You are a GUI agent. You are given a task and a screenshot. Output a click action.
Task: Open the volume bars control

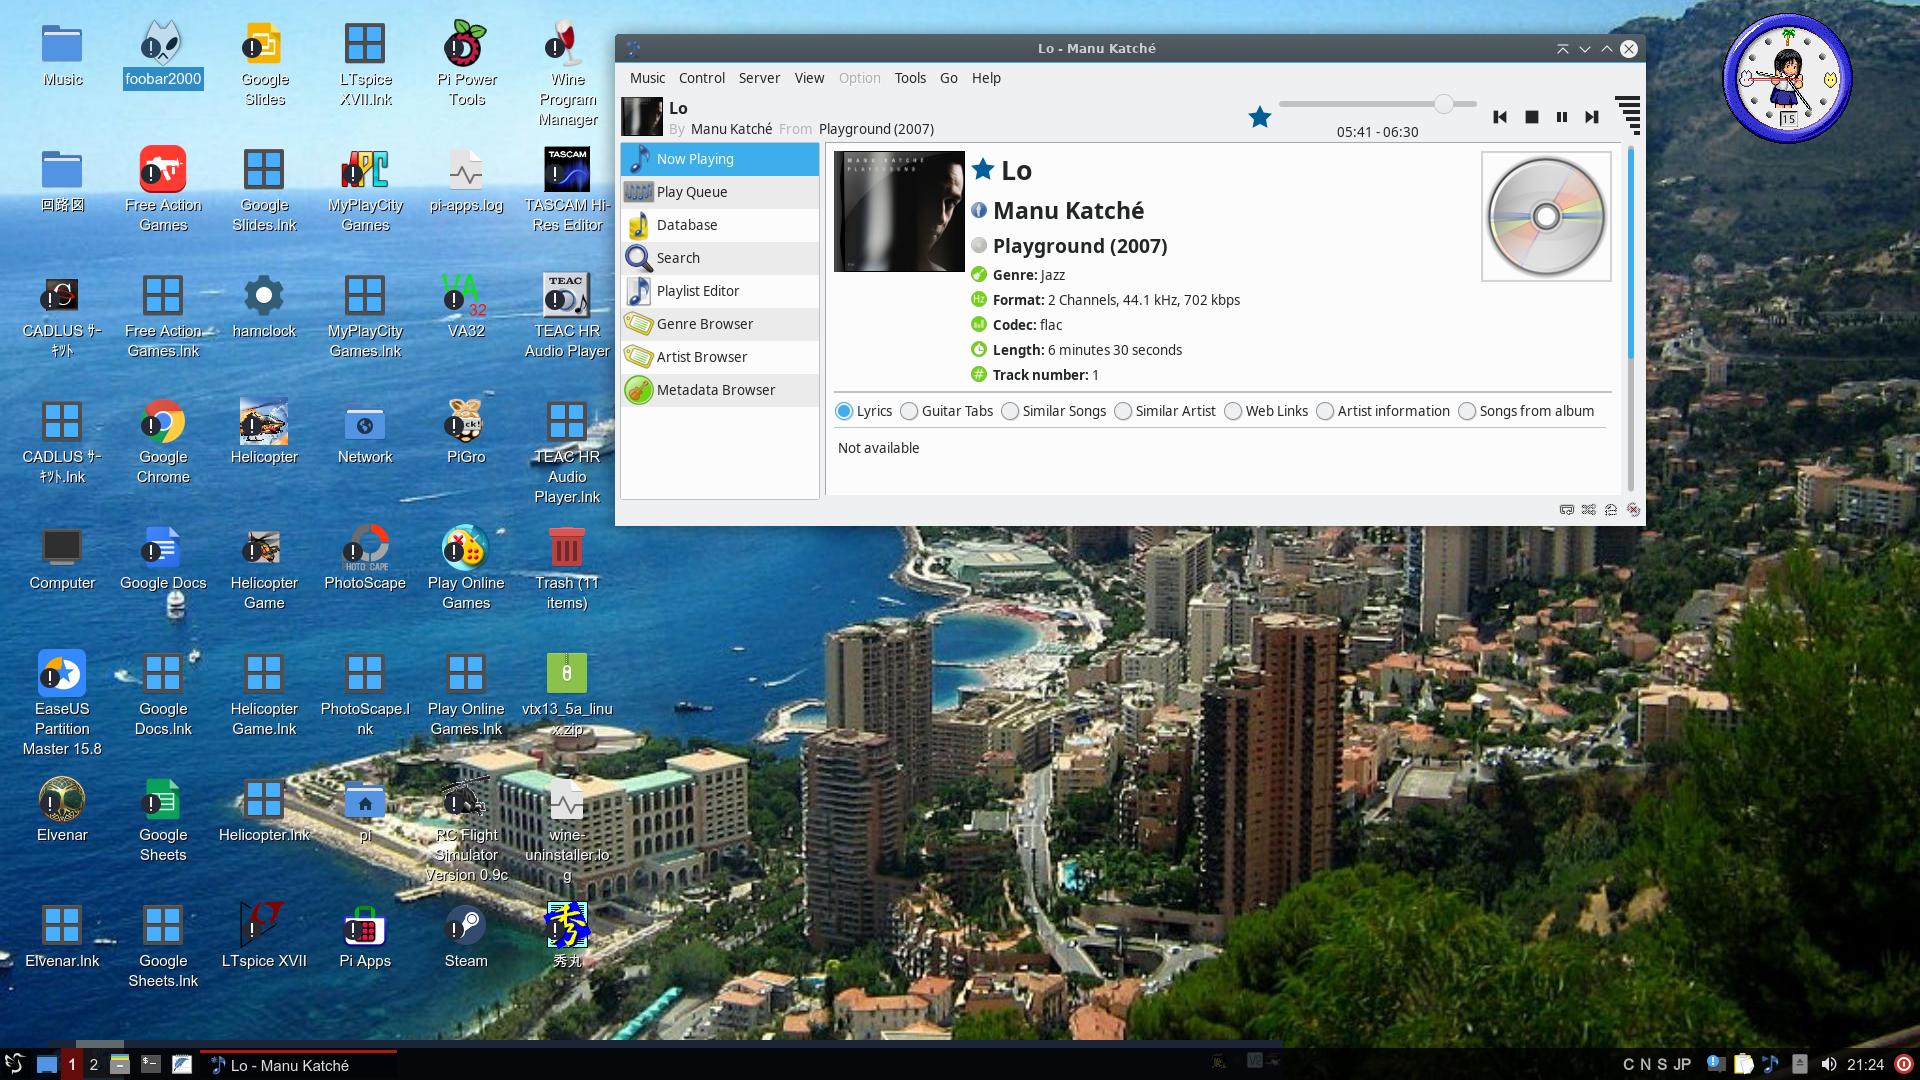1627,115
